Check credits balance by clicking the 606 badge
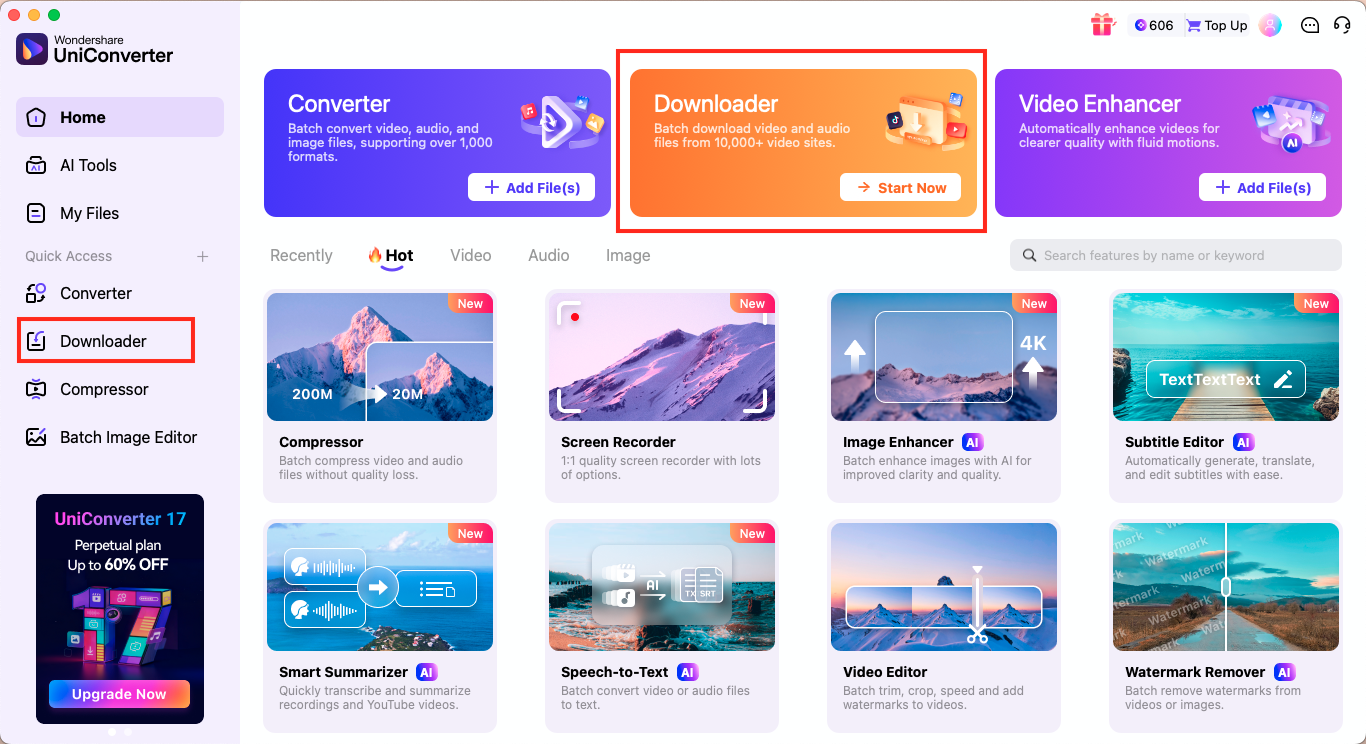1366x744 pixels. pyautogui.click(x=1152, y=25)
